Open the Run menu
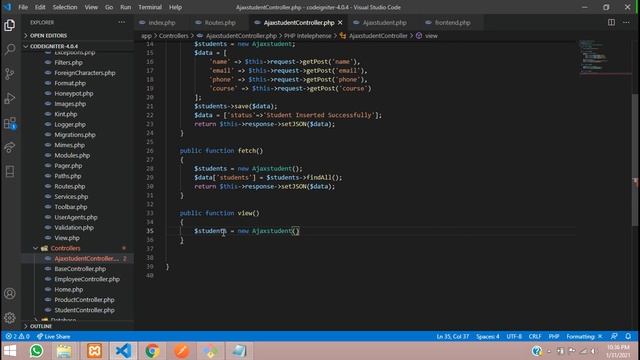 click(126, 7)
